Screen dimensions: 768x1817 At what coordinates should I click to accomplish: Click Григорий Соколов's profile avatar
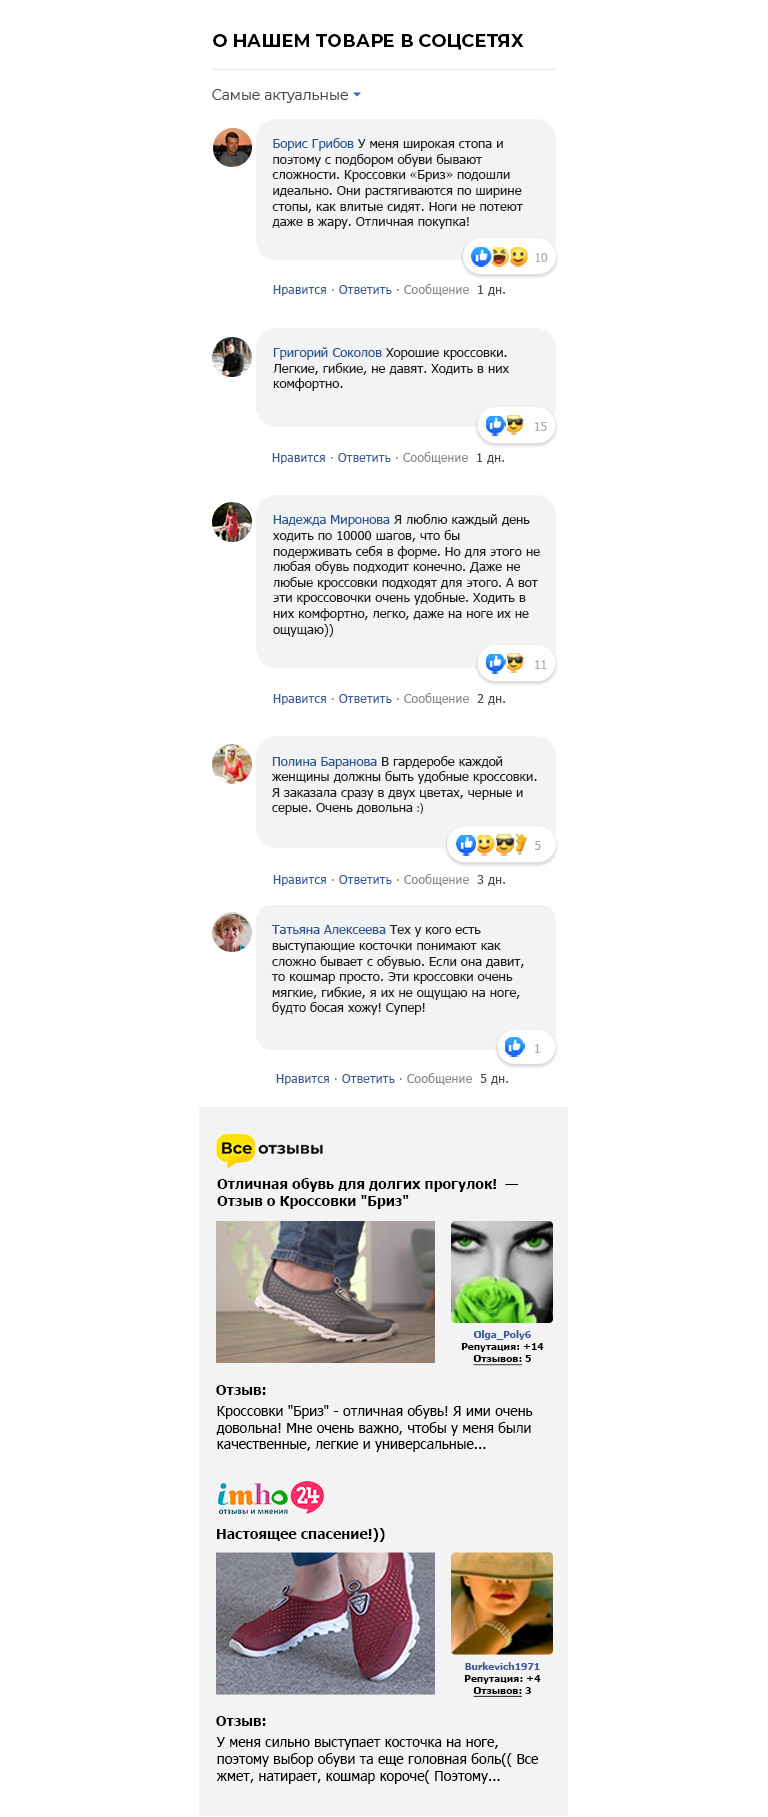click(232, 357)
